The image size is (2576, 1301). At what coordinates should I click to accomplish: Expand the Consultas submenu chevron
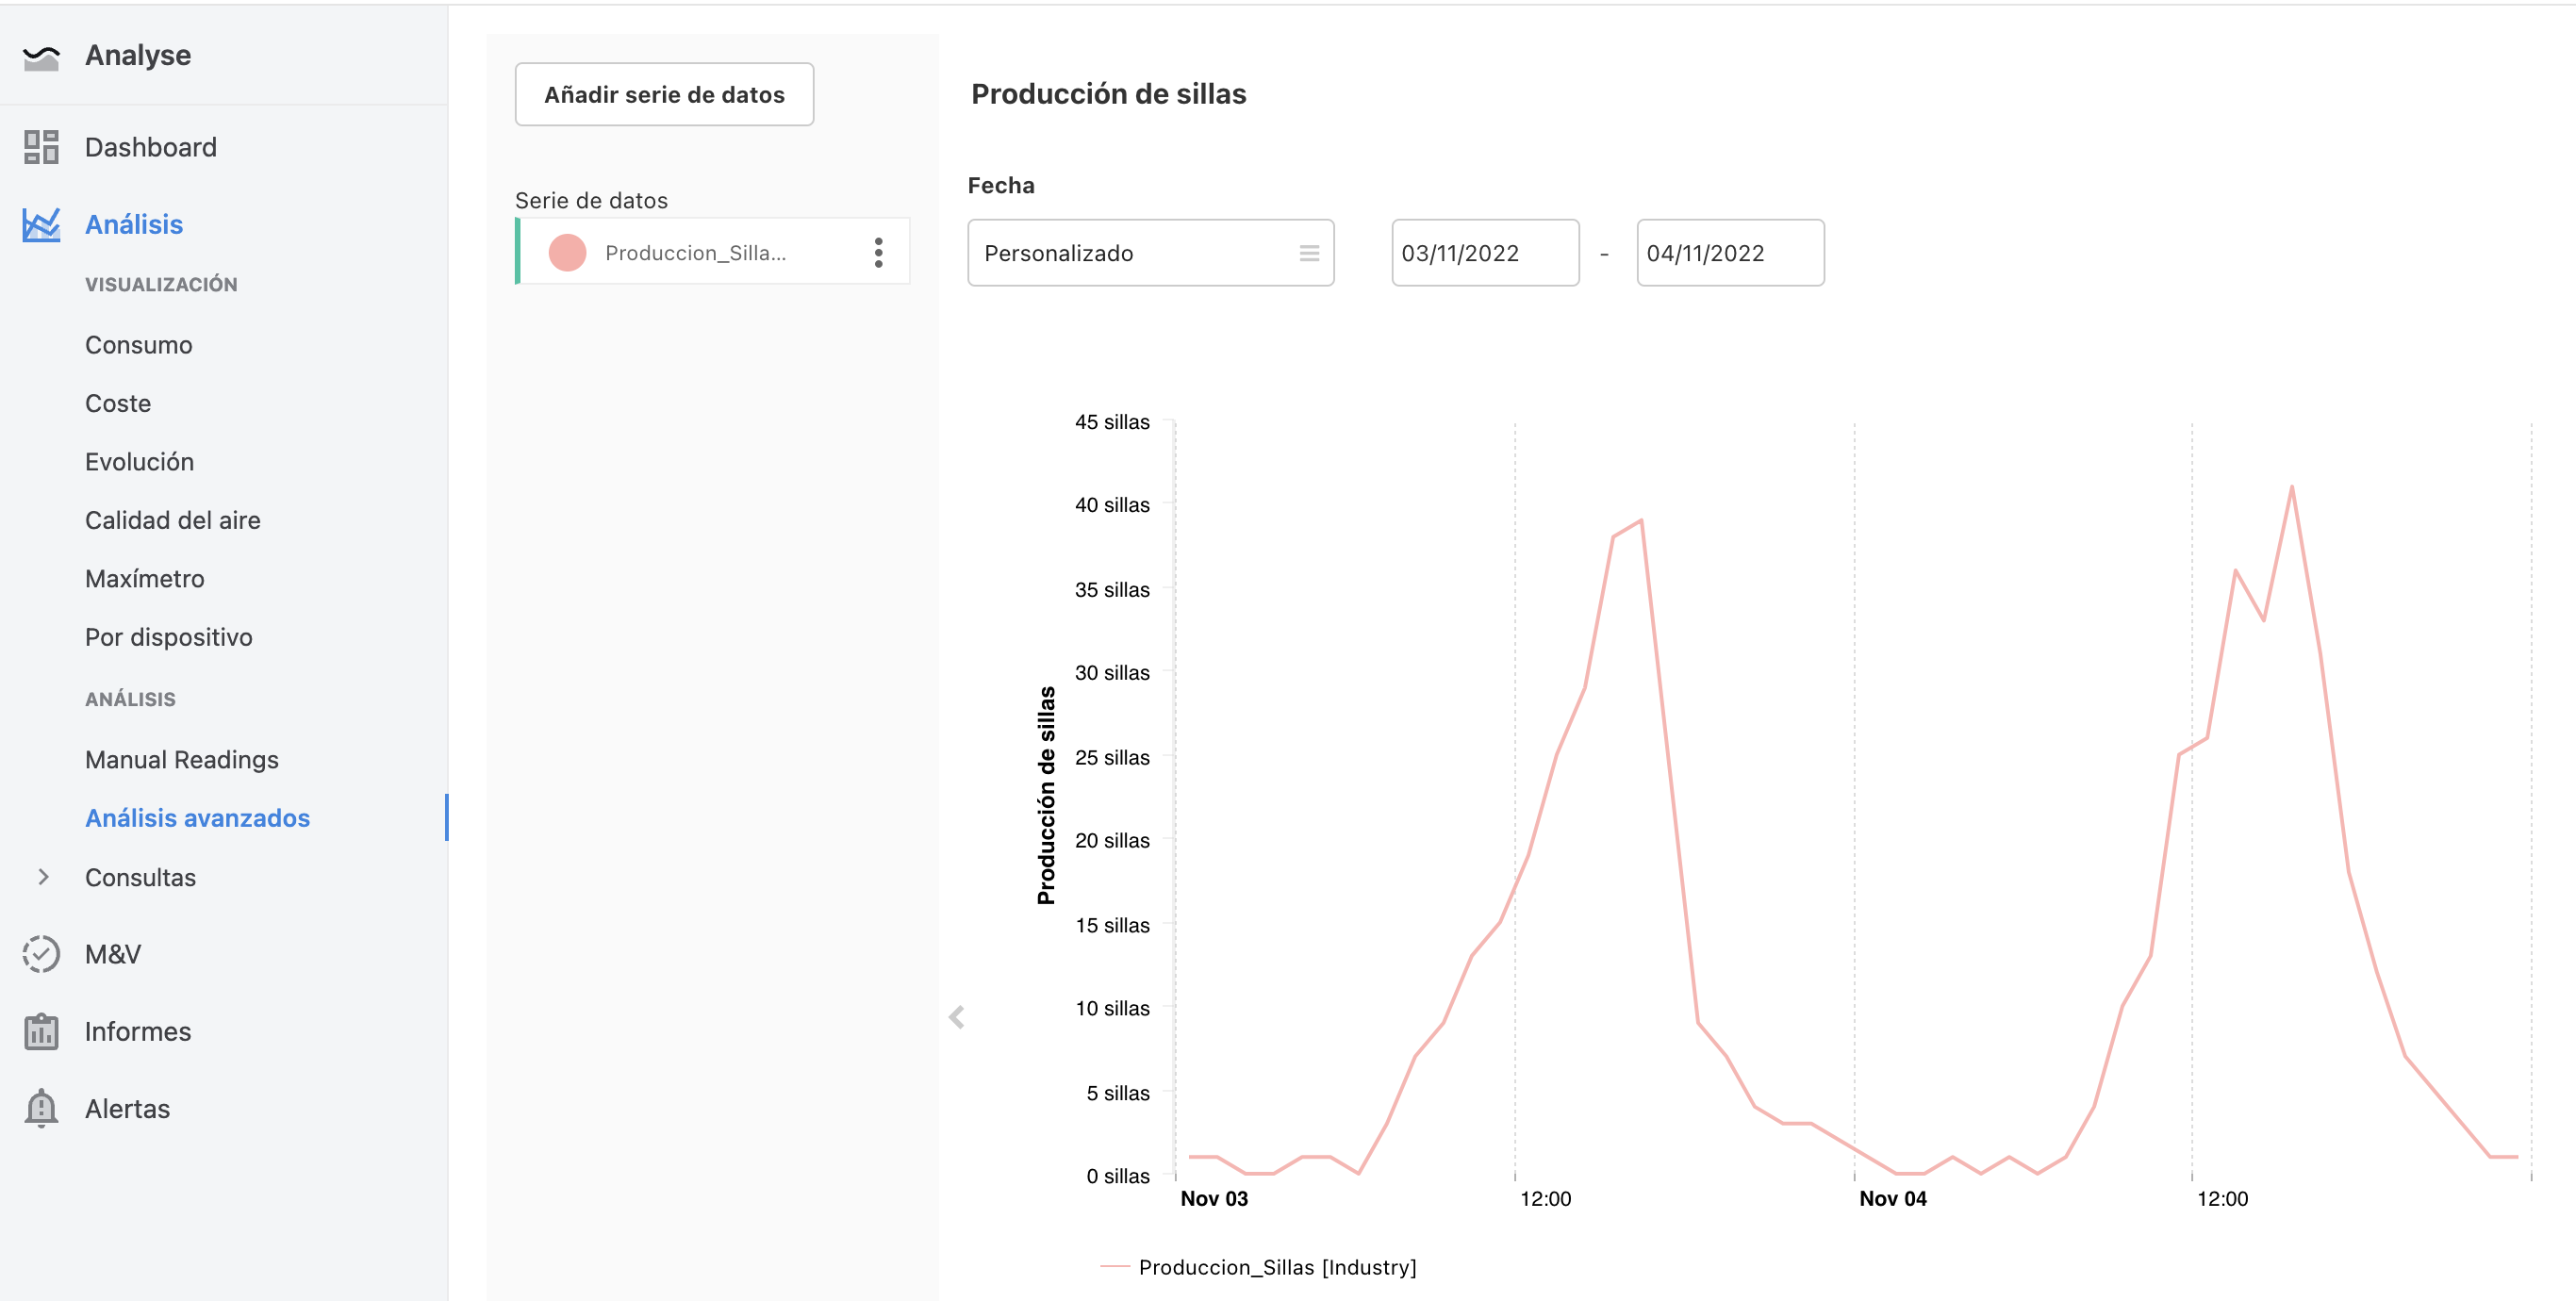(x=43, y=877)
